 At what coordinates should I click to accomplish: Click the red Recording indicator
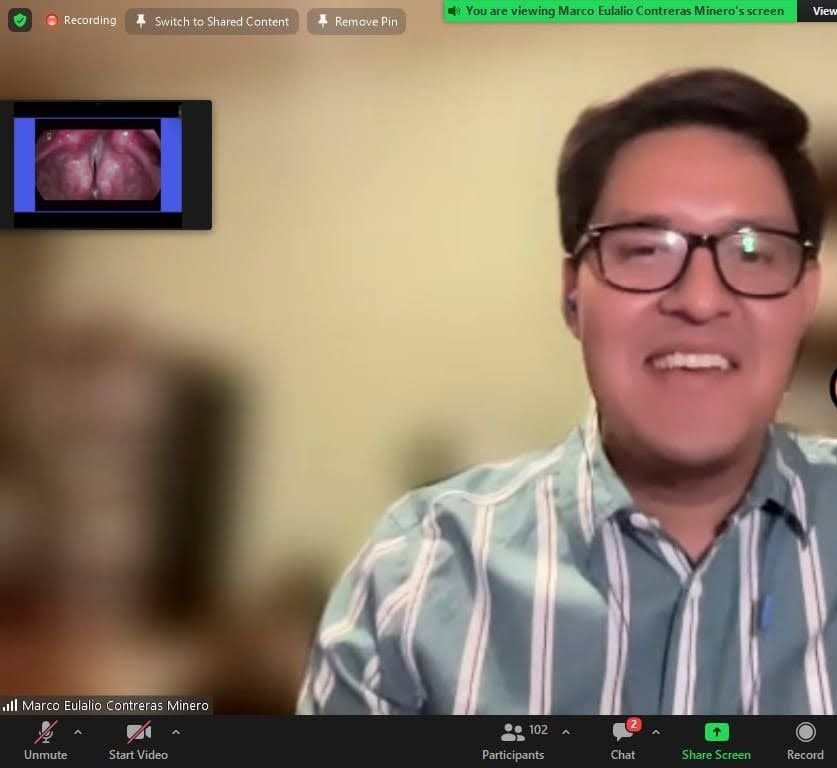tap(80, 20)
